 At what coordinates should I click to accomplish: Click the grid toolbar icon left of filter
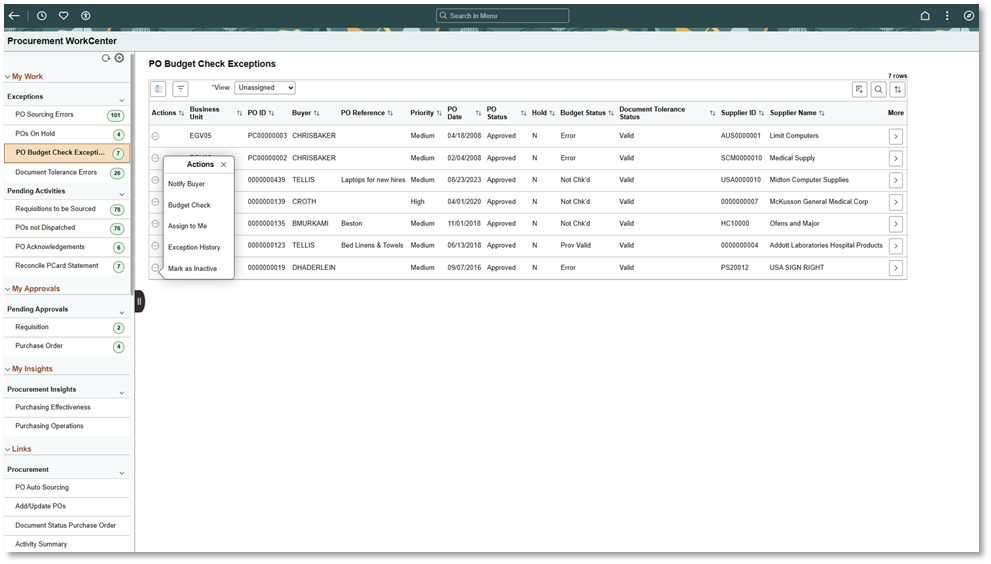tap(158, 89)
